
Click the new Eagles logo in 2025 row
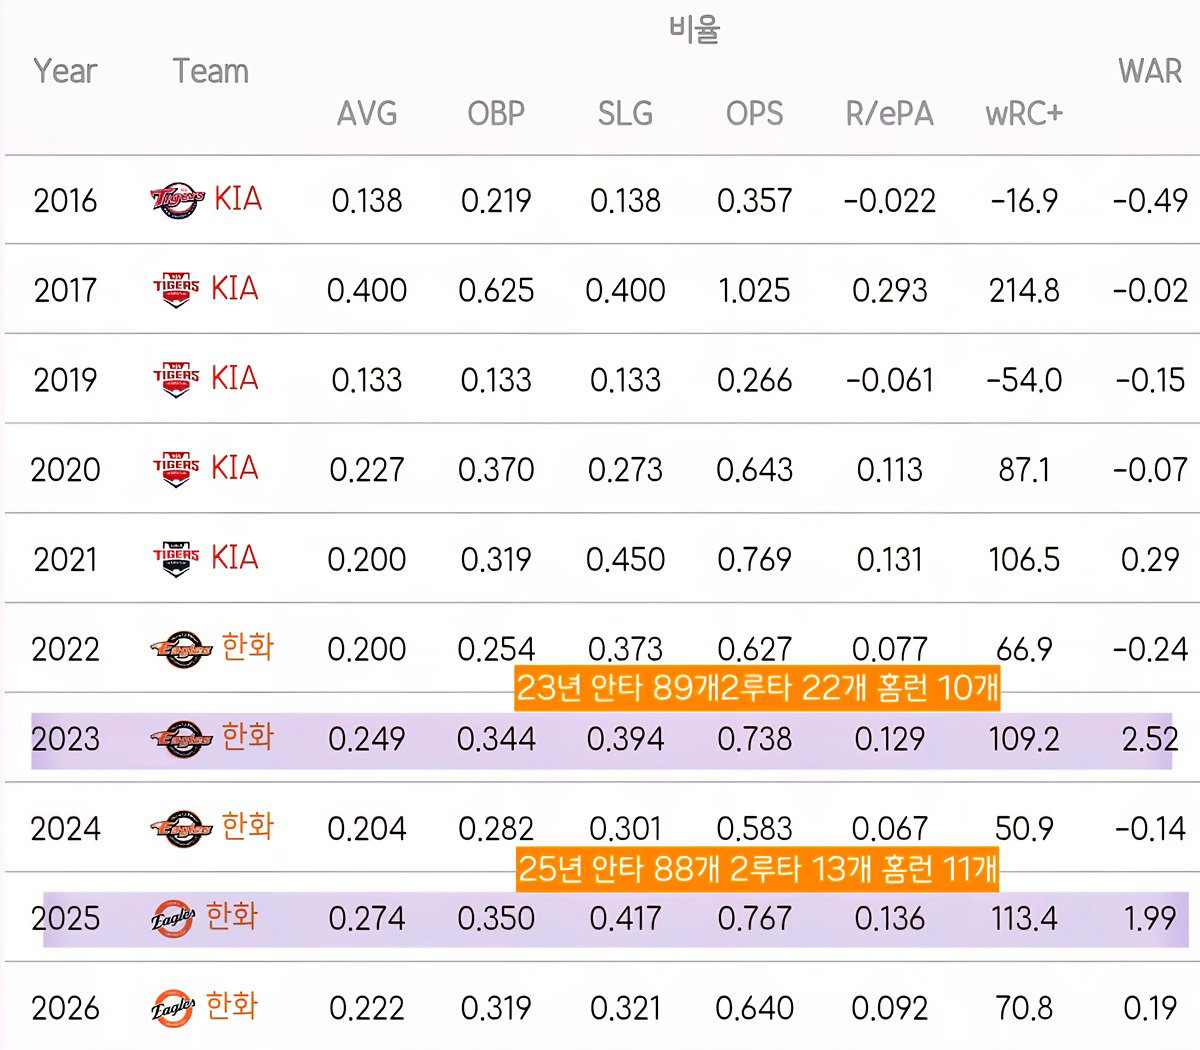click(173, 918)
